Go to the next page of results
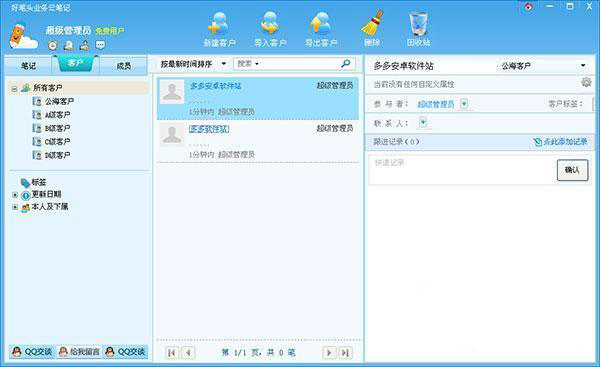This screenshot has height=367, width=600. click(329, 352)
